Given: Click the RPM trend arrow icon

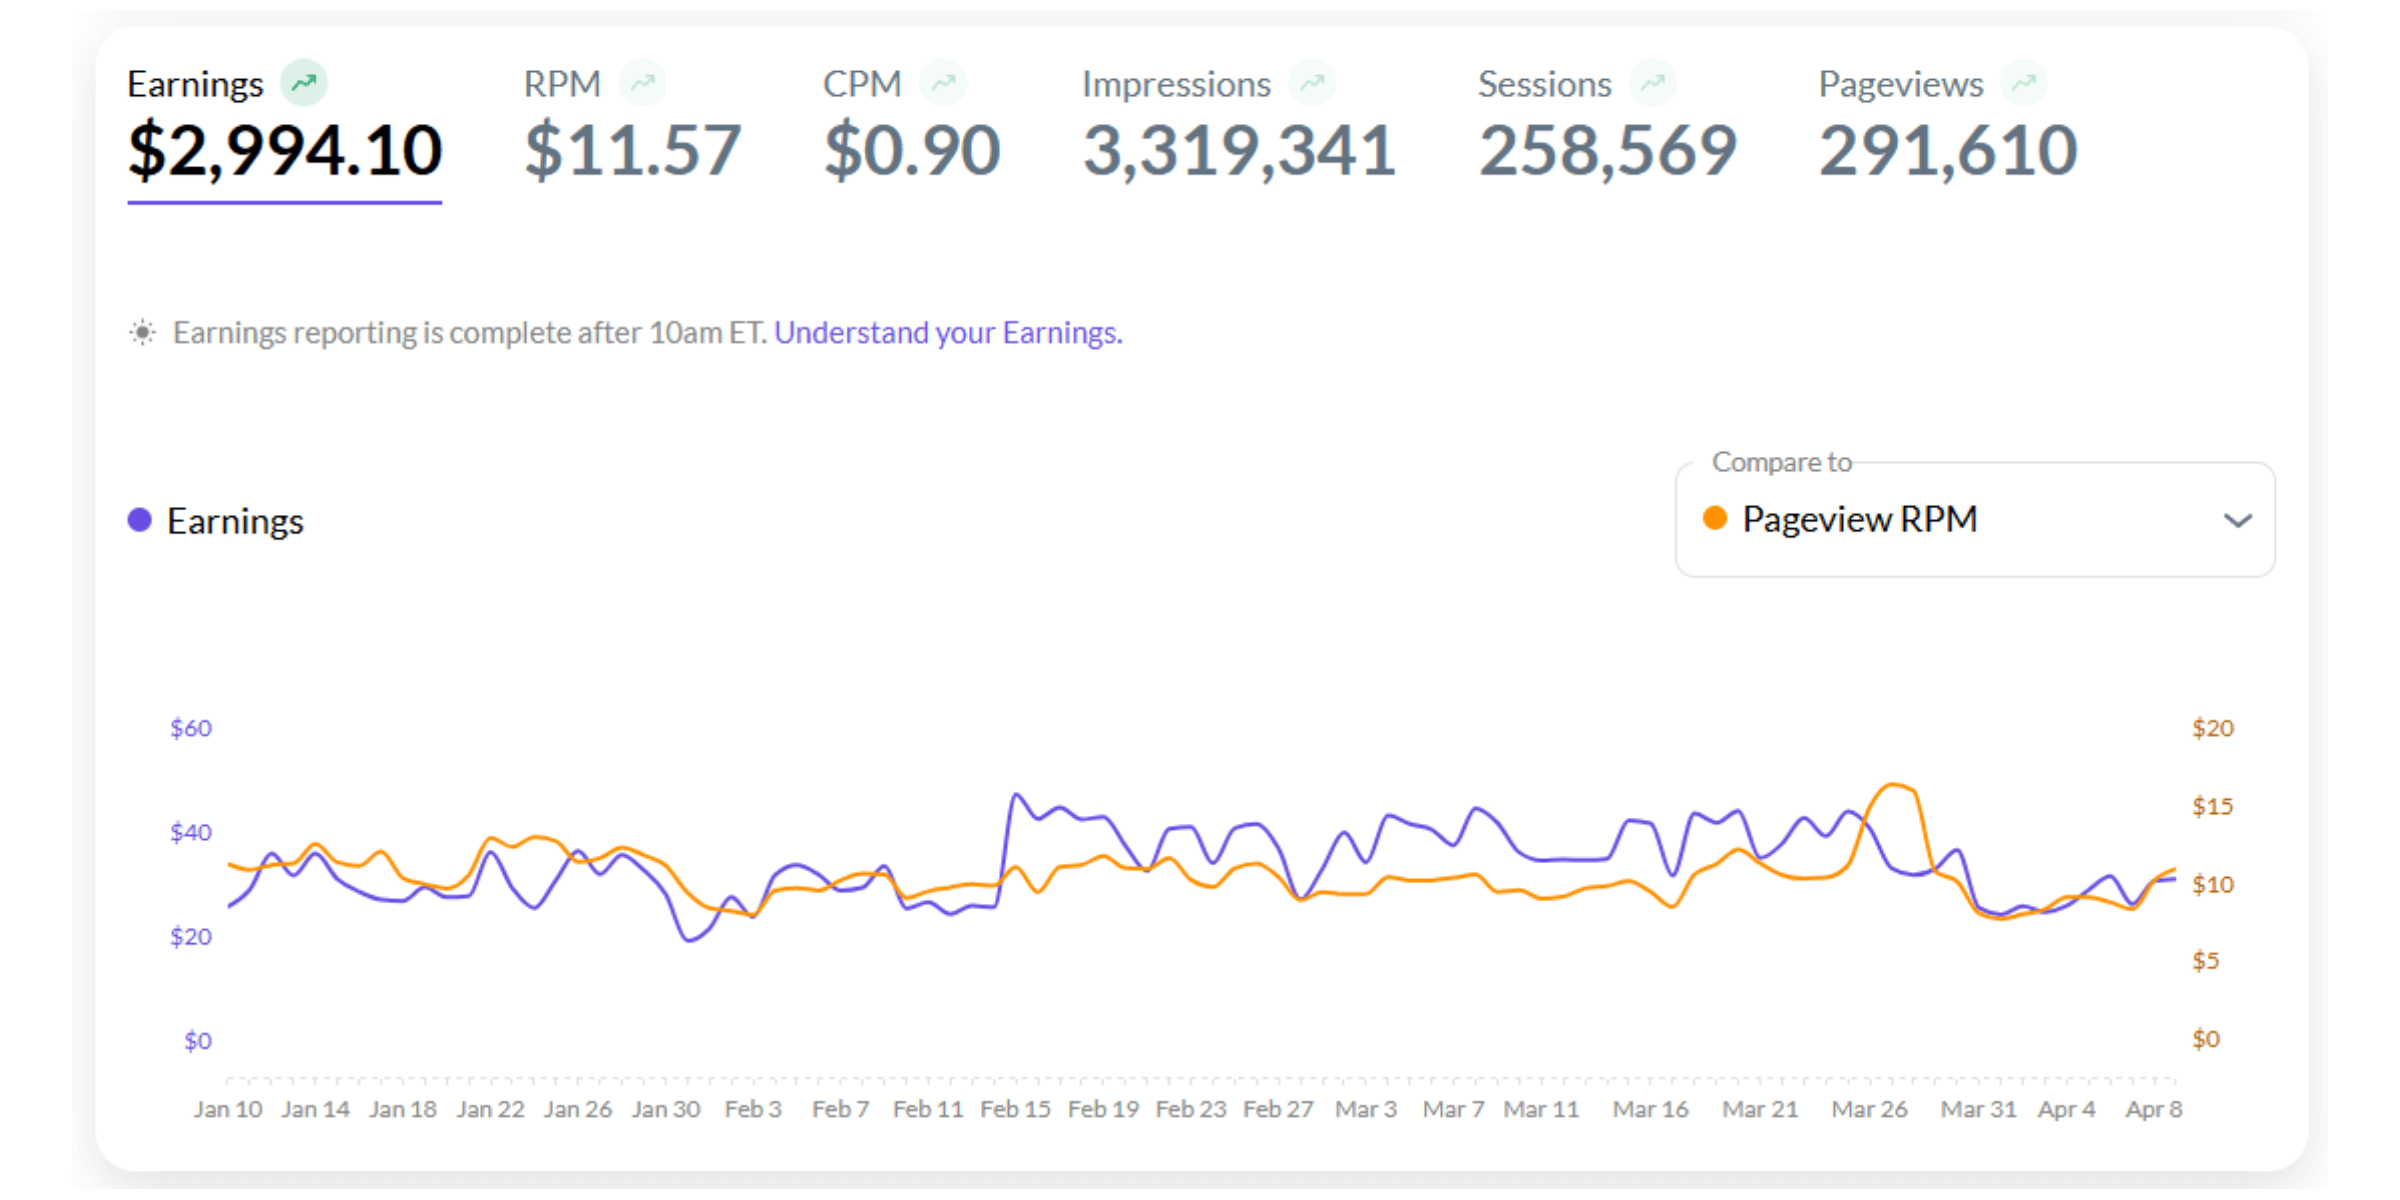Looking at the screenshot, I should (x=643, y=82).
